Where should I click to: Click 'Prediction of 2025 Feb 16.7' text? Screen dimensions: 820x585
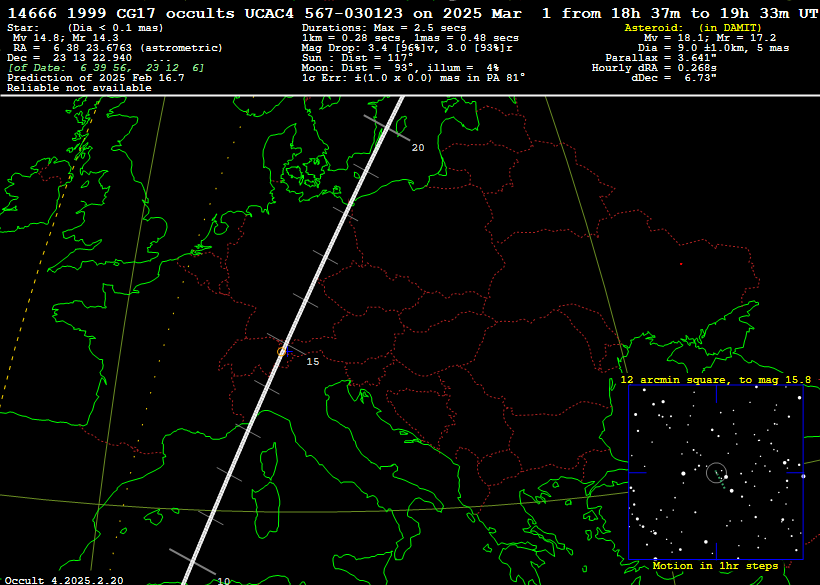click(96, 78)
